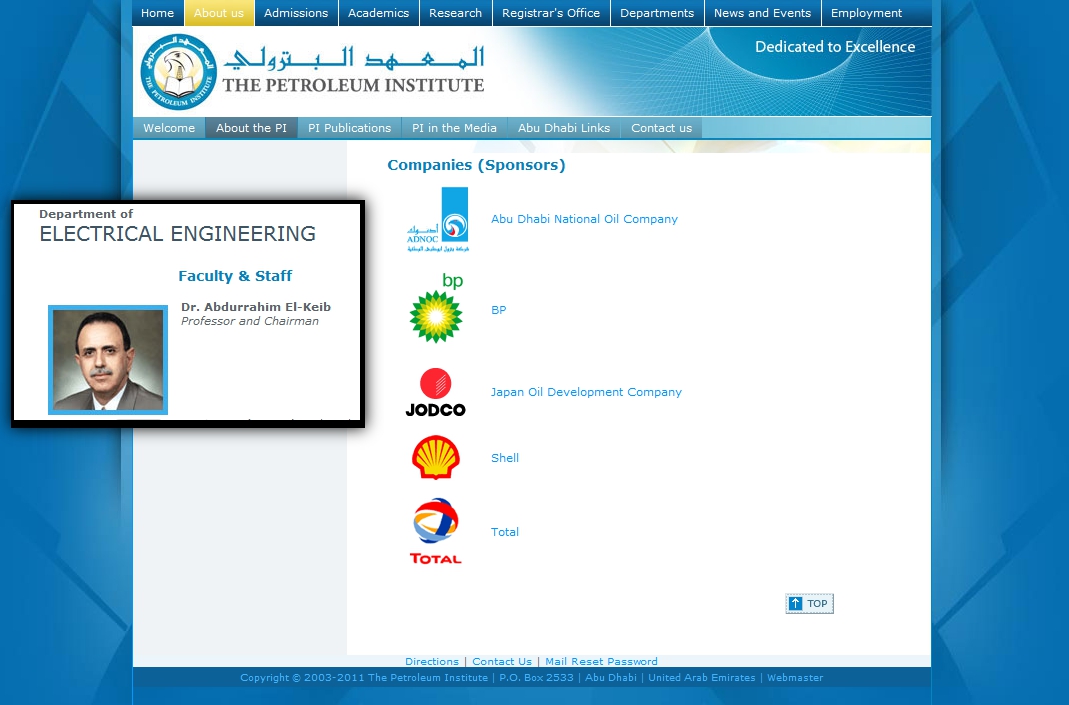Image resolution: width=1069 pixels, height=705 pixels.
Task: Click the Faculty & Staff heading
Action: (x=235, y=275)
